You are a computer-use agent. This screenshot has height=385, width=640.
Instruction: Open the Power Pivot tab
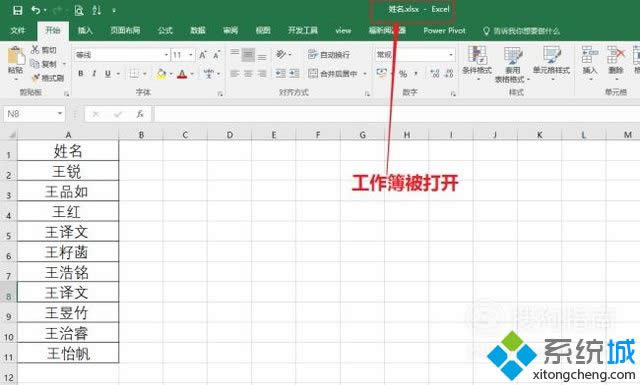[444, 31]
